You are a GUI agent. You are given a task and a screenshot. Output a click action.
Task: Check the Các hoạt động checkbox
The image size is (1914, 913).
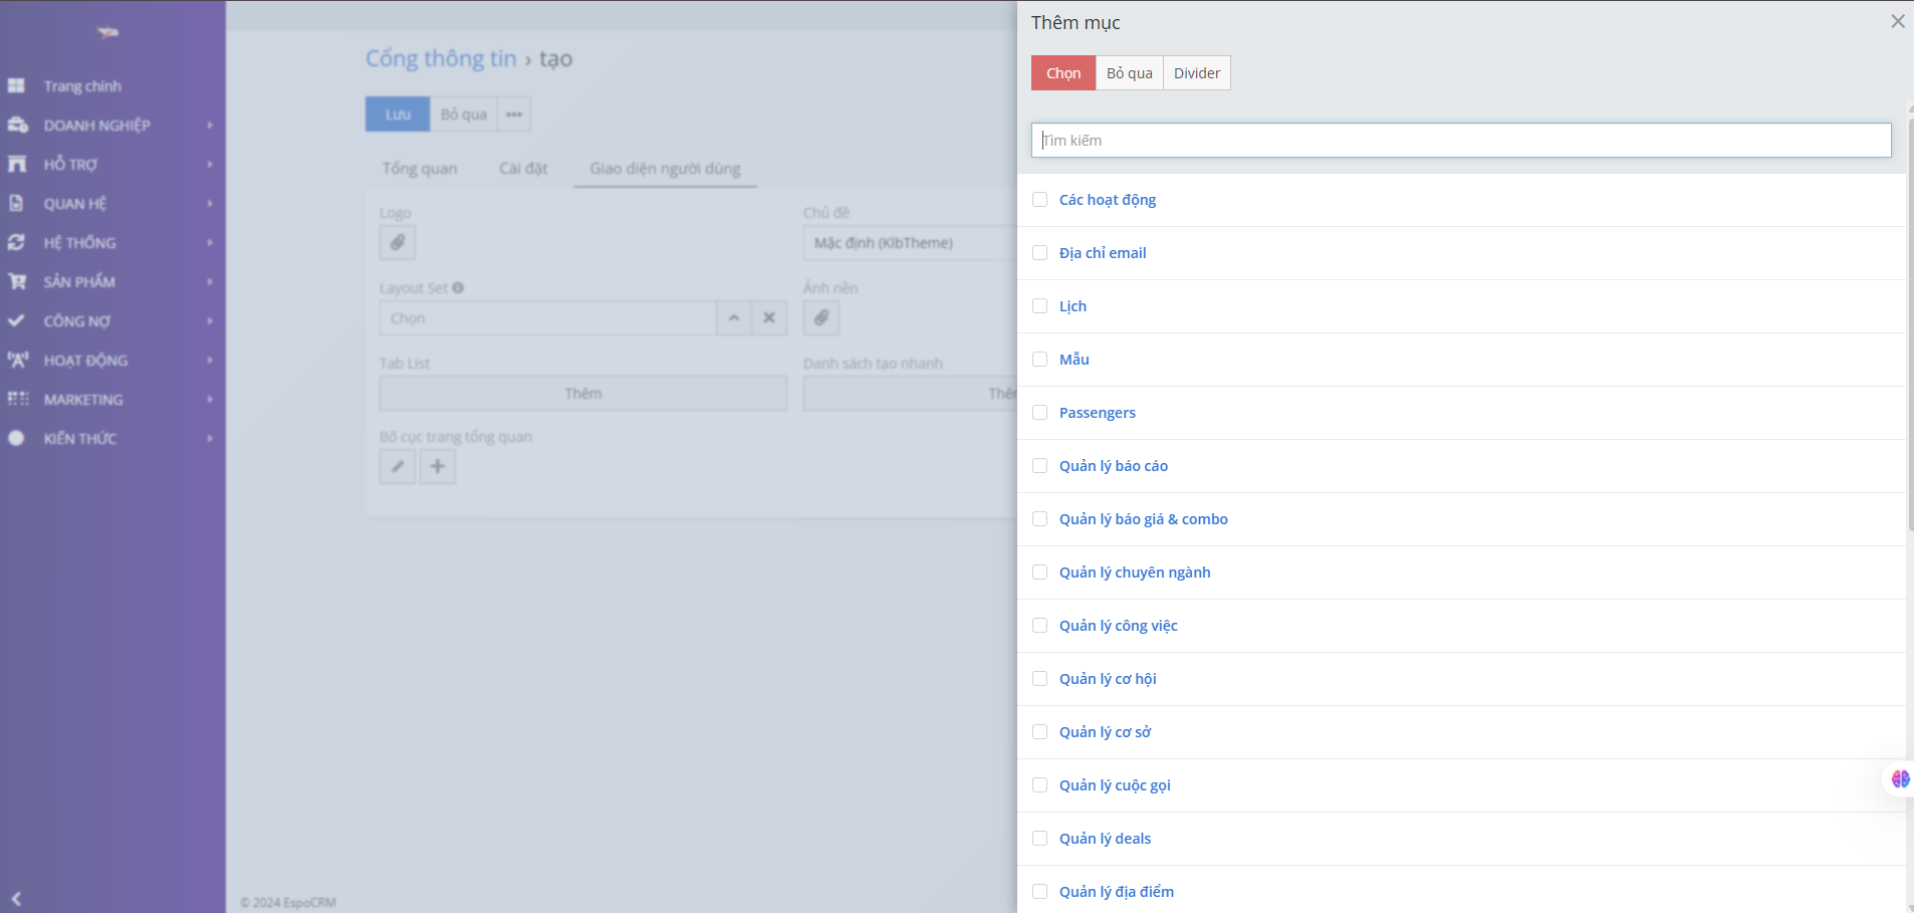1040,200
